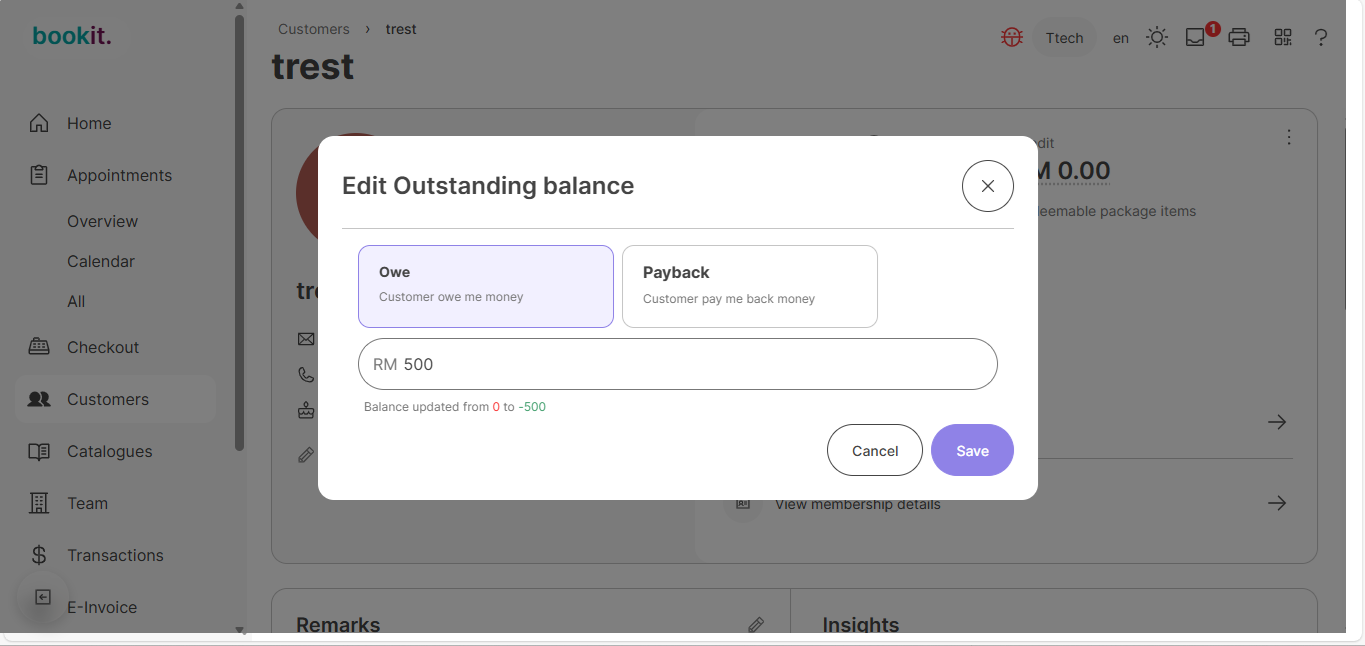Select the Checkout sidebar icon
The image size is (1365, 646).
coord(102,347)
